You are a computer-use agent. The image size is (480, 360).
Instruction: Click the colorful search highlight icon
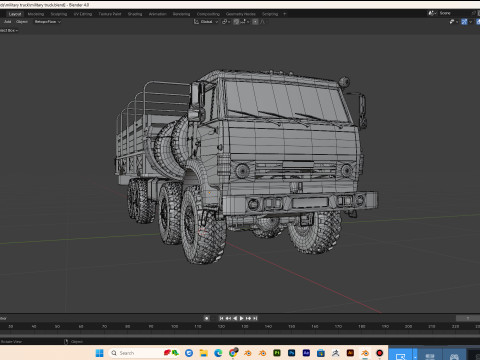coord(171,353)
